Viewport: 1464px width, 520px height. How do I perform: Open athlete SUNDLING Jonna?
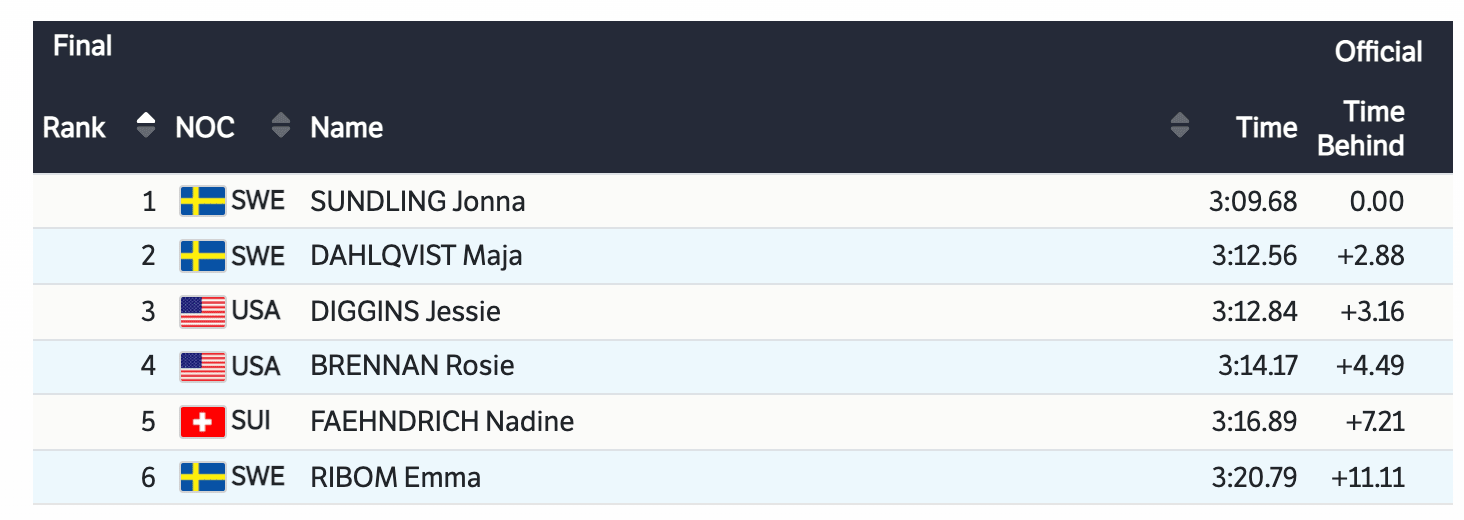point(418,201)
